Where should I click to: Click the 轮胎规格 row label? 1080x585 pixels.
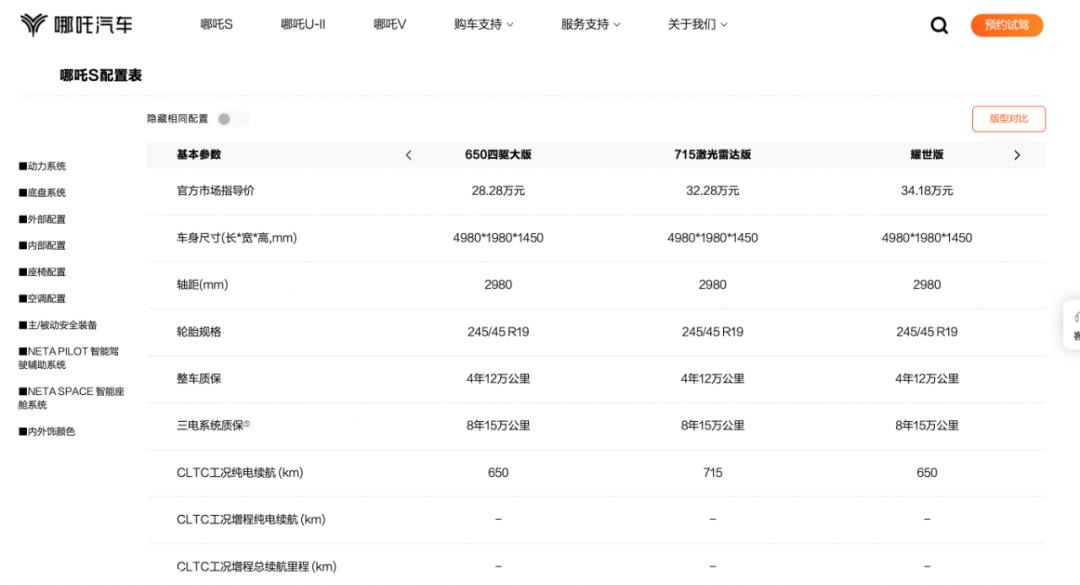pos(199,331)
